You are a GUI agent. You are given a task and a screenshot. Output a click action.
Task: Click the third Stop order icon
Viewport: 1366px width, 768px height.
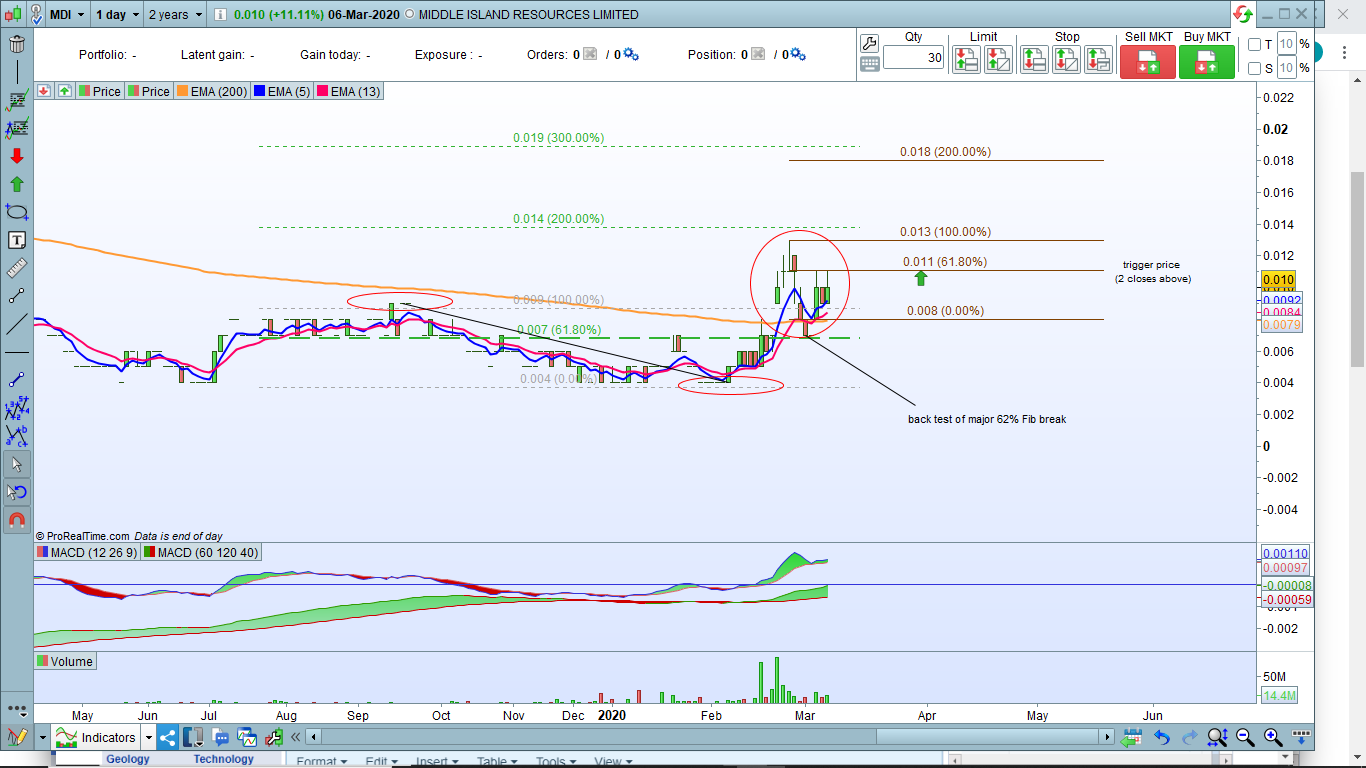(x=1099, y=60)
